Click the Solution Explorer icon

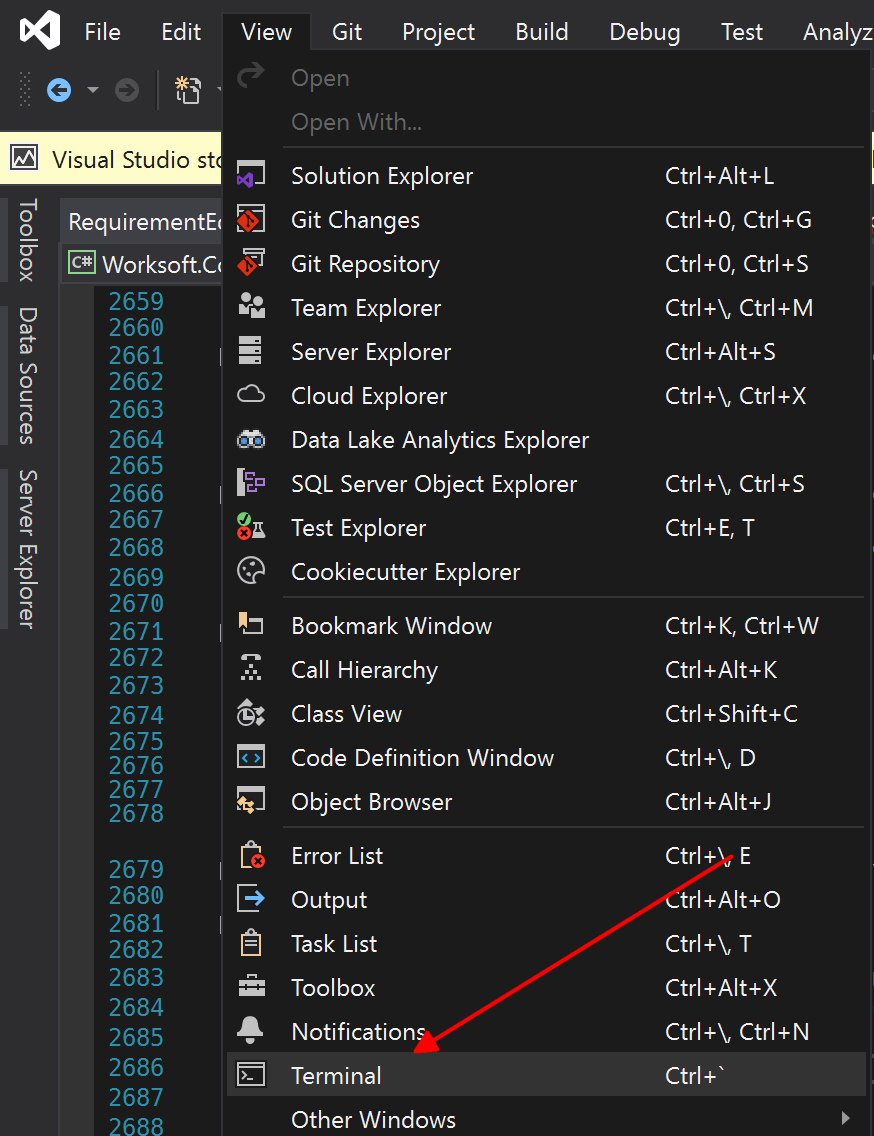[x=251, y=175]
